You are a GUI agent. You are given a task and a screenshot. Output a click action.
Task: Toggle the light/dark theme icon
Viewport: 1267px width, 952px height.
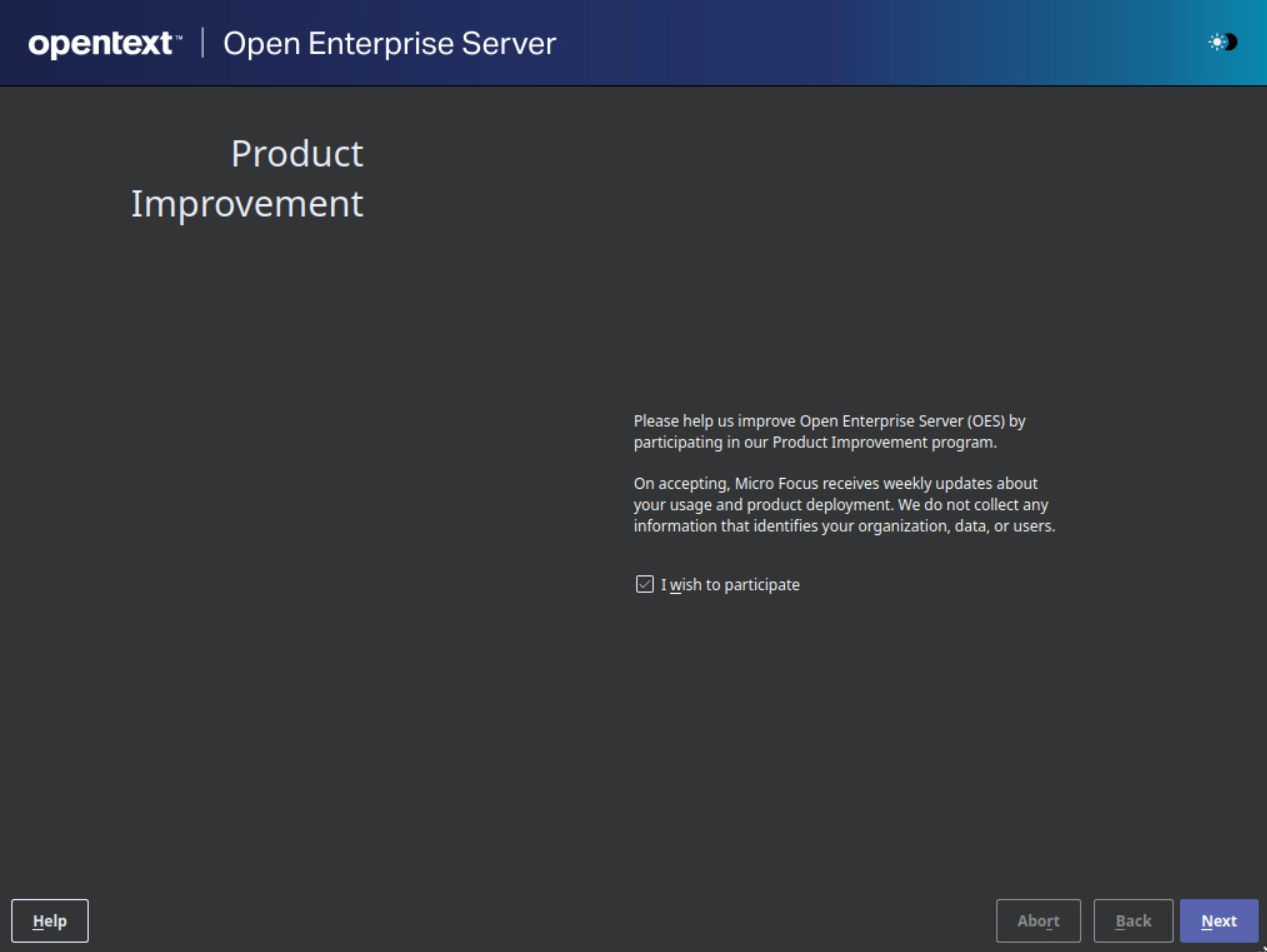pyautogui.click(x=1222, y=42)
